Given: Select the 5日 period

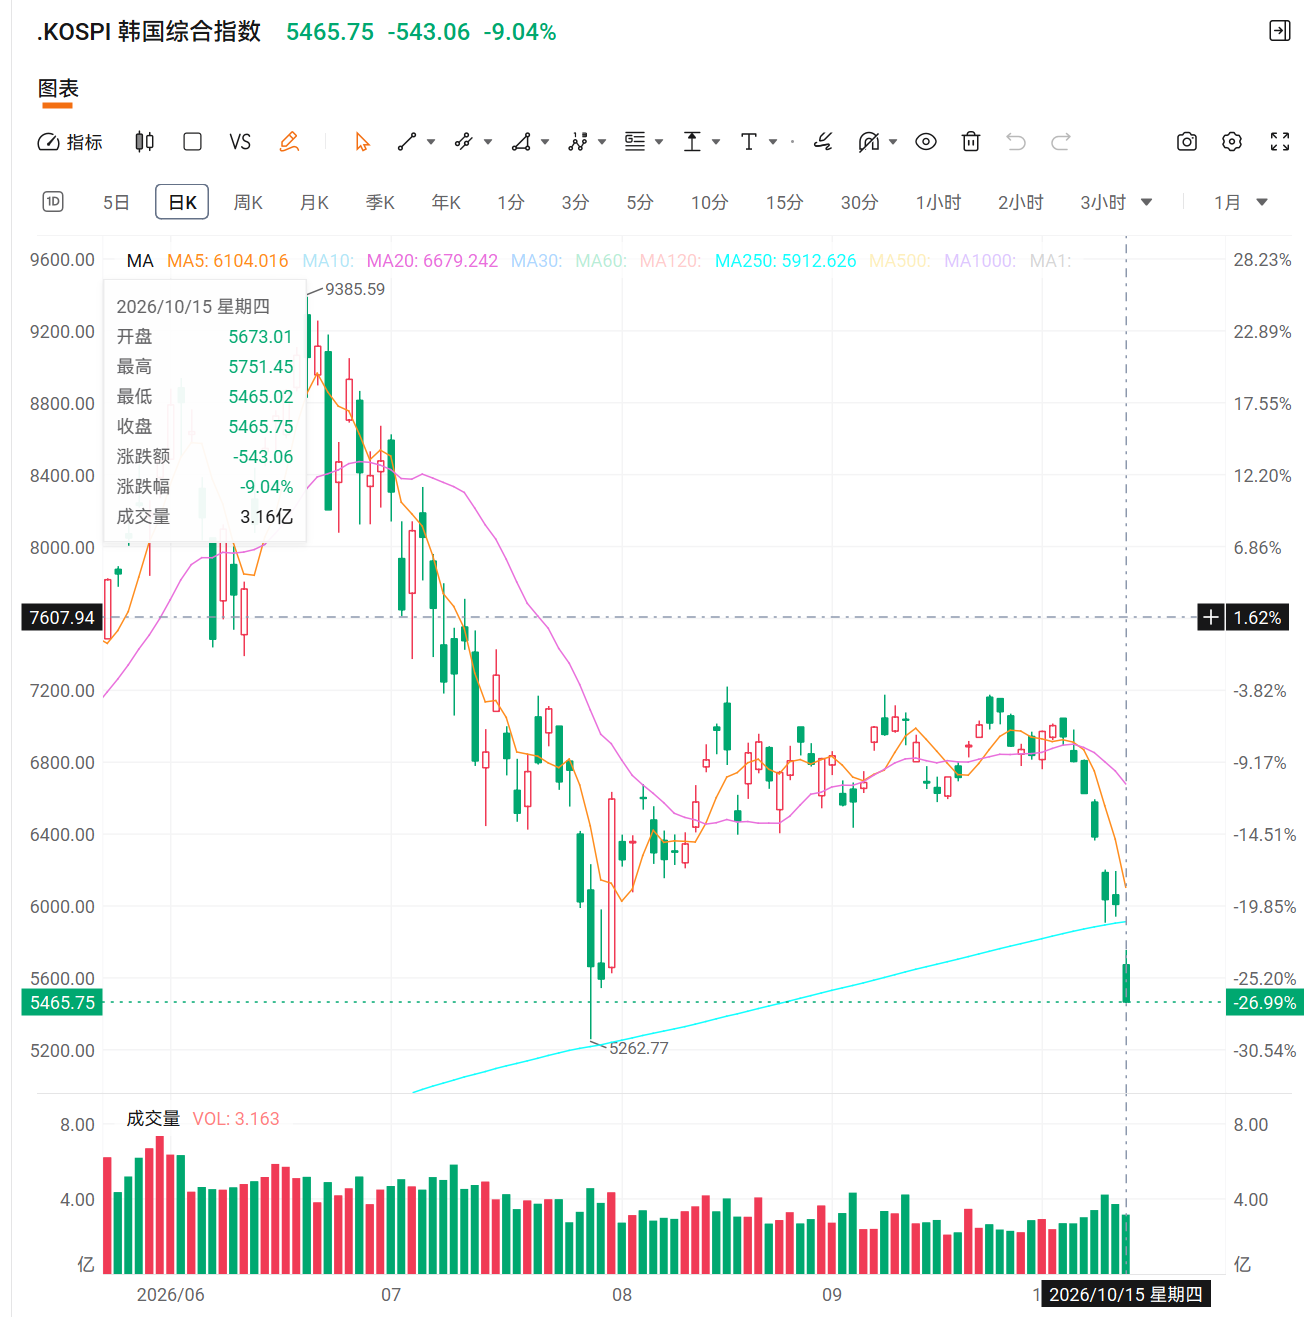Looking at the screenshot, I should click(x=116, y=202).
